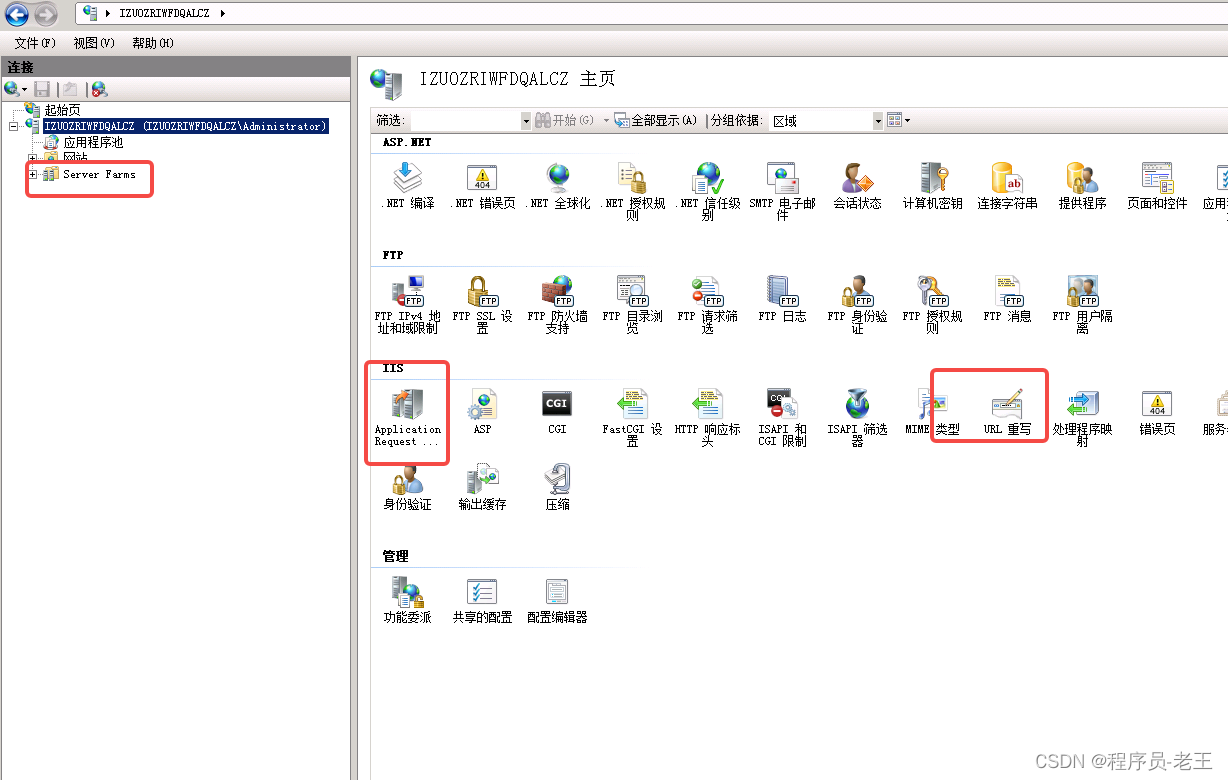The height and width of the screenshot is (780, 1228).
Task: Open the 身份验证 feature
Action: (x=407, y=487)
